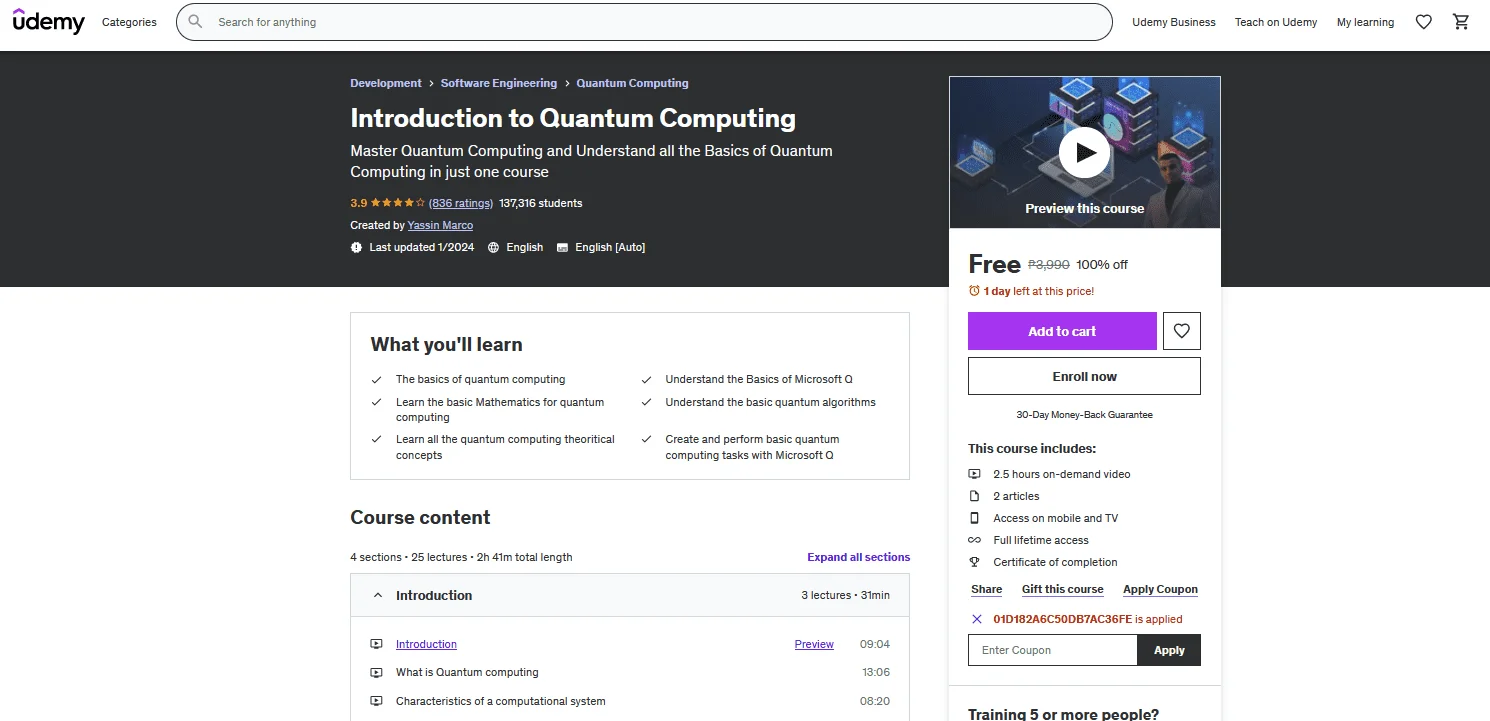The width and height of the screenshot is (1490, 721).
Task: Click the 3.9 rating number
Action: (358, 203)
